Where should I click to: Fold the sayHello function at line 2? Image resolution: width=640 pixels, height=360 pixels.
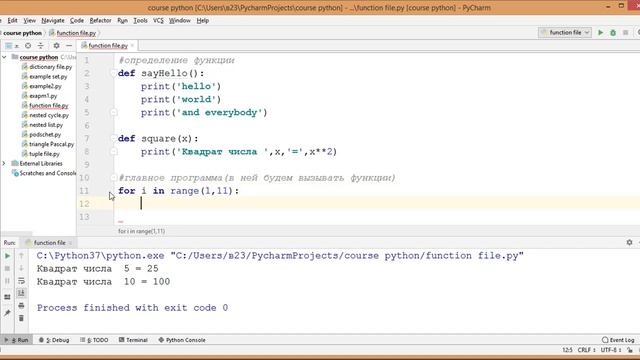tap(113, 73)
